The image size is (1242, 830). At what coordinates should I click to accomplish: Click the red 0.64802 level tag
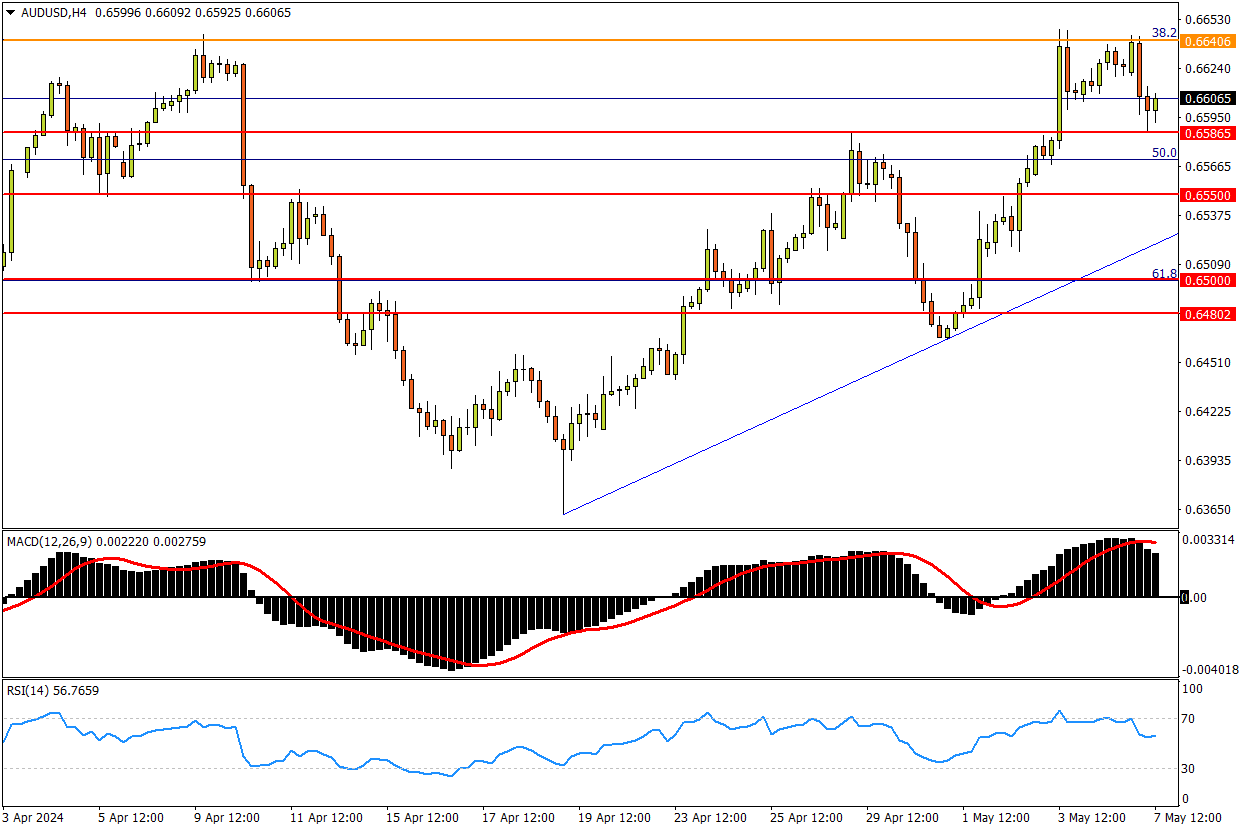click(1209, 314)
